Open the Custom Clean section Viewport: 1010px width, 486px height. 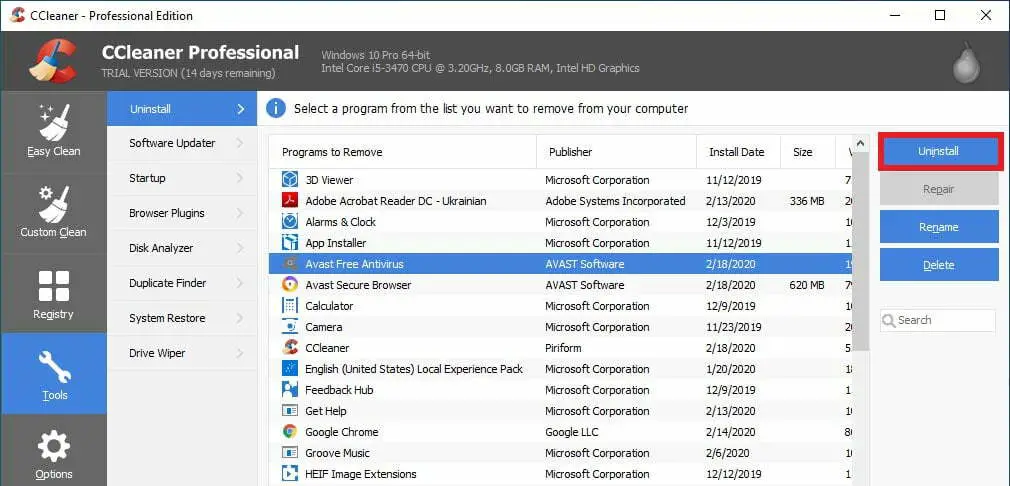pos(53,212)
